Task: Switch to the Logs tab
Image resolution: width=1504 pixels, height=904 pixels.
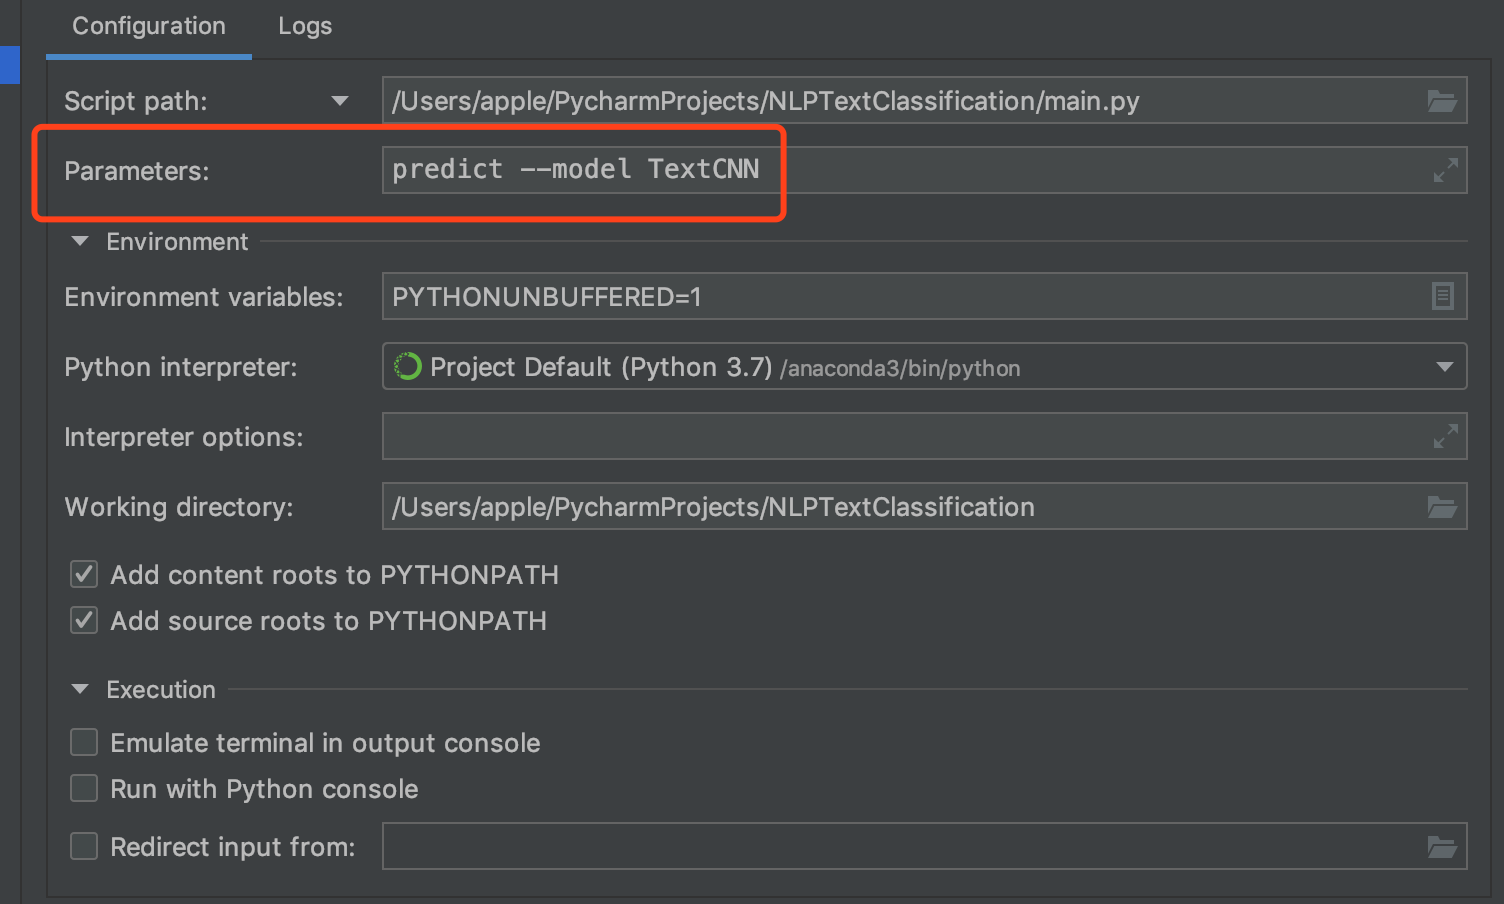Action: pos(305,26)
